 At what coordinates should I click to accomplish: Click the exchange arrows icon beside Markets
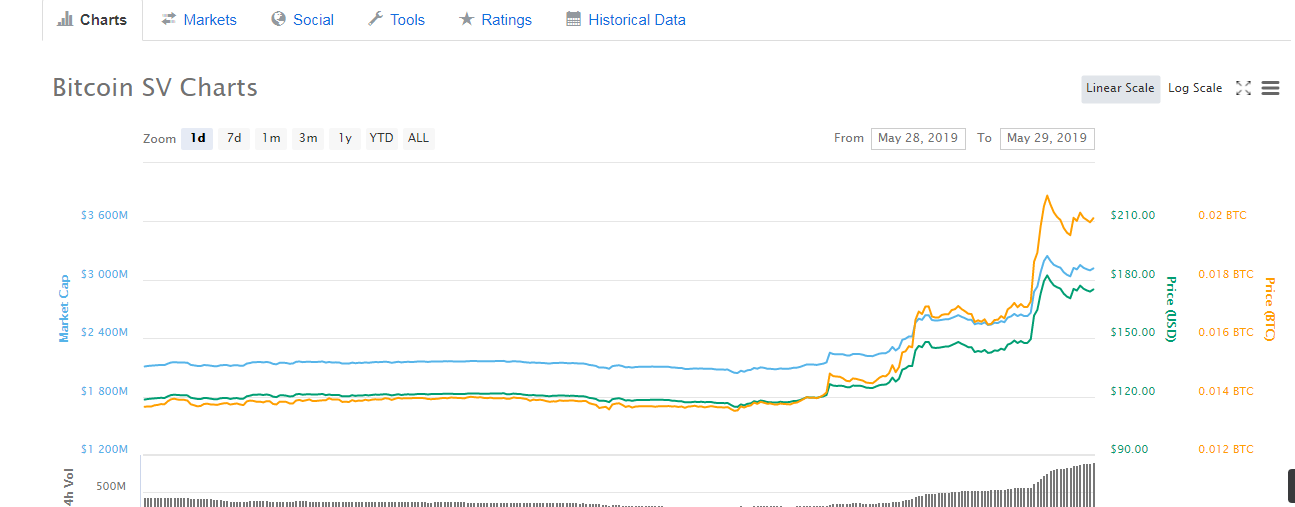[169, 19]
